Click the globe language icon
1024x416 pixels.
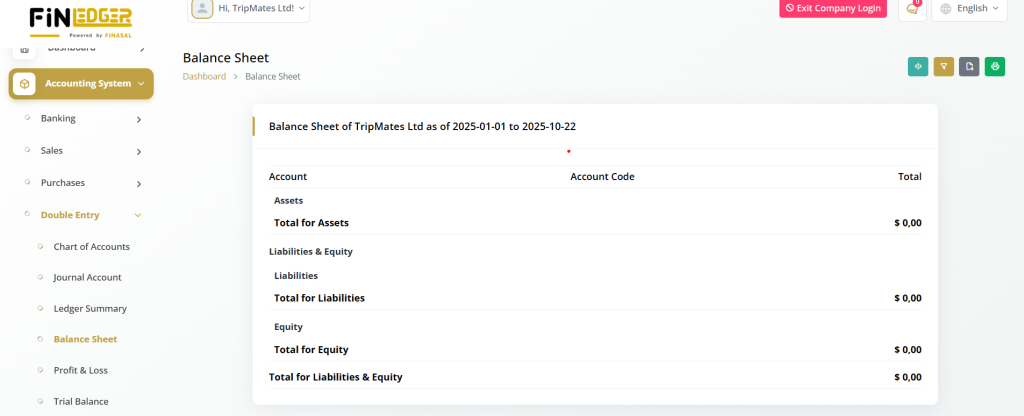(945, 9)
